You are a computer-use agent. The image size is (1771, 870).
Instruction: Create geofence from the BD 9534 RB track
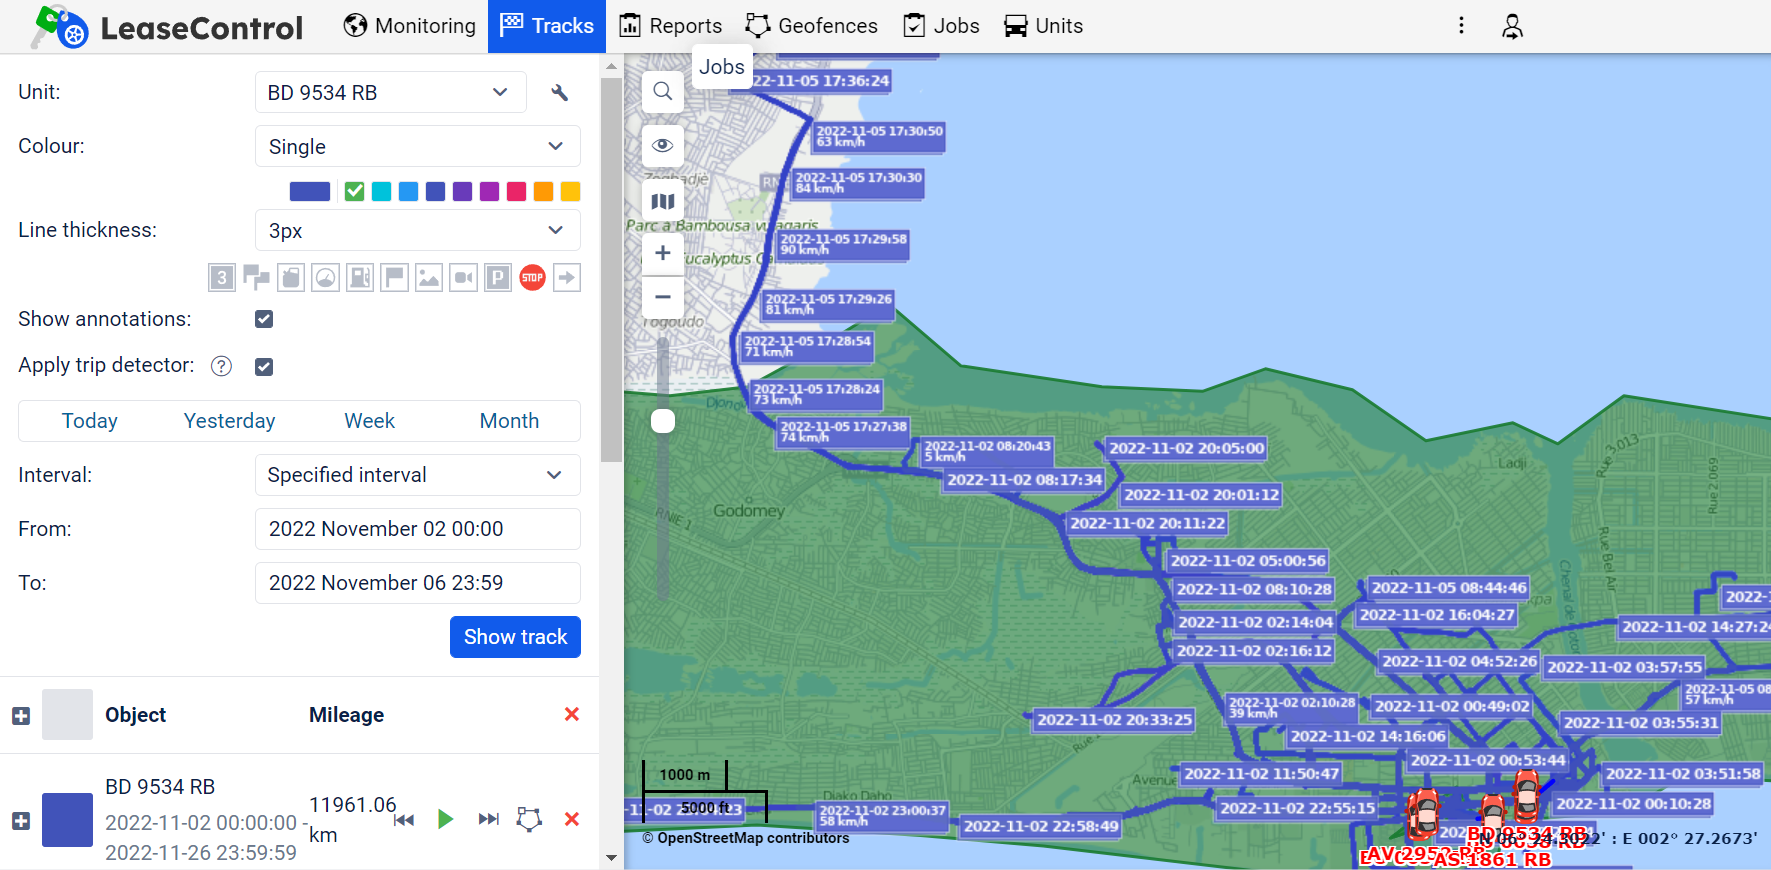pos(529,820)
